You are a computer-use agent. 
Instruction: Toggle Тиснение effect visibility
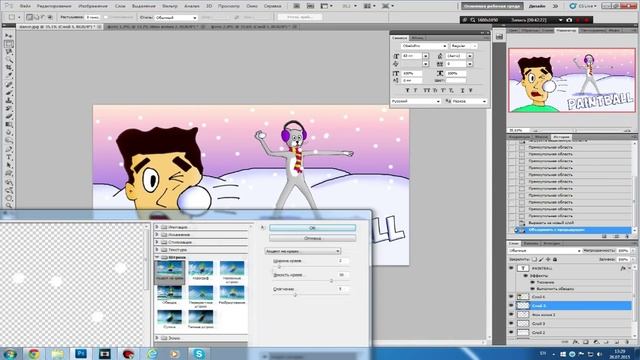point(532,282)
